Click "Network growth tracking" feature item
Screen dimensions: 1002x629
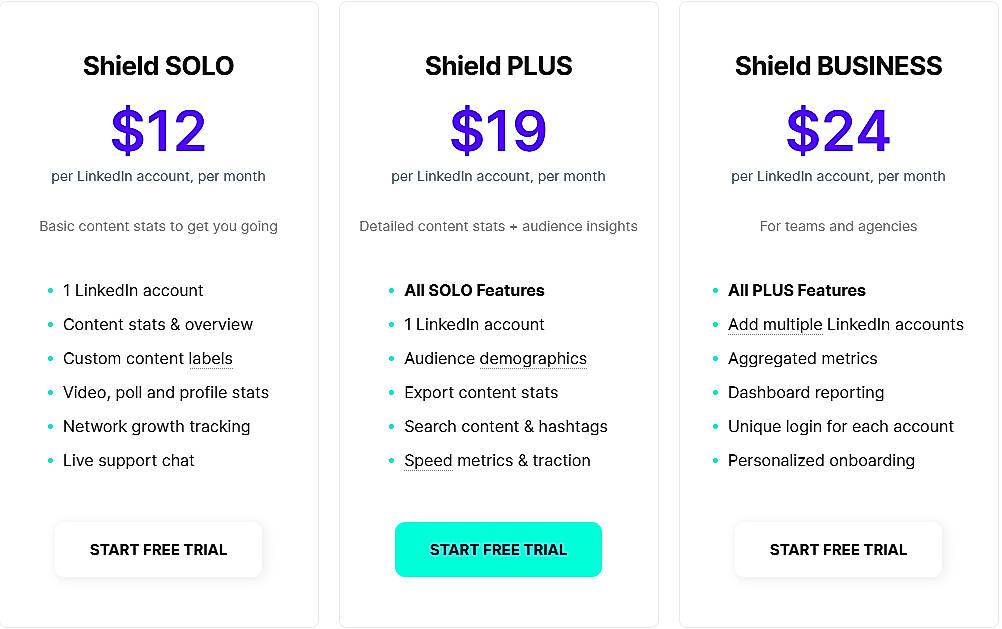point(156,426)
